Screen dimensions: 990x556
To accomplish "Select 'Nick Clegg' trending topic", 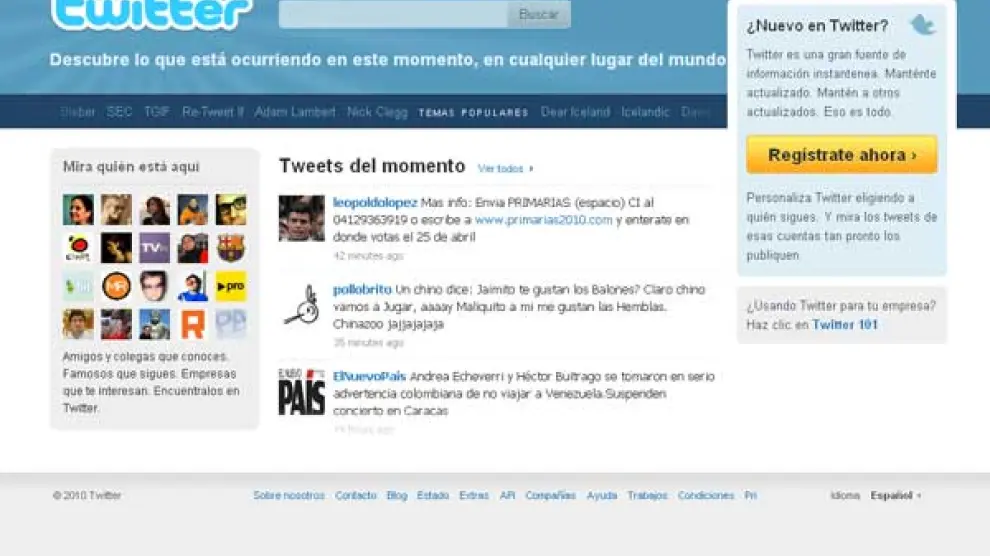I will click(x=377, y=112).
